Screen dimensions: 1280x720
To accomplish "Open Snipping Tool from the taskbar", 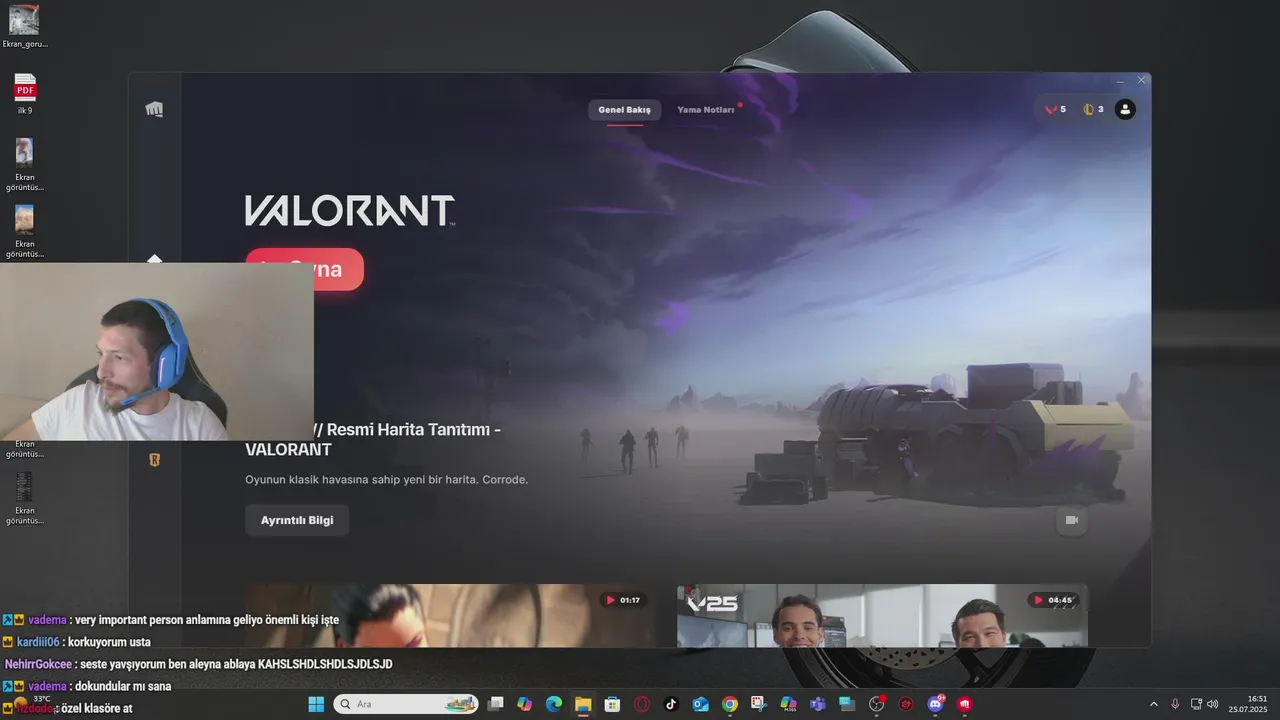I will (x=759, y=704).
